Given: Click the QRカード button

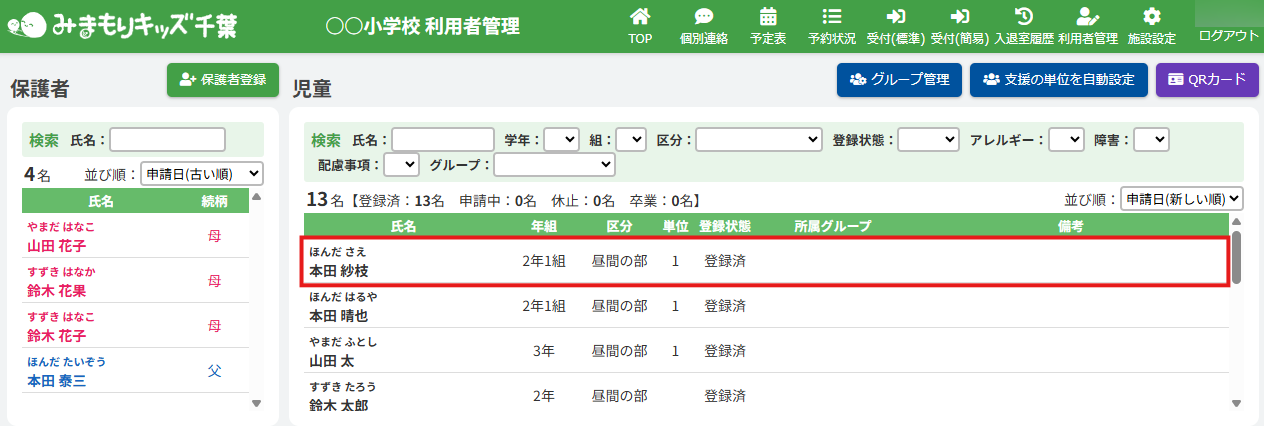Looking at the screenshot, I should click(x=1207, y=80).
